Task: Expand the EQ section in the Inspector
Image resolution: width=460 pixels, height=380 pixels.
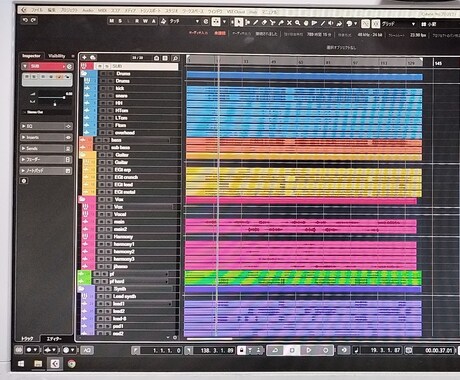Action: coord(47,126)
